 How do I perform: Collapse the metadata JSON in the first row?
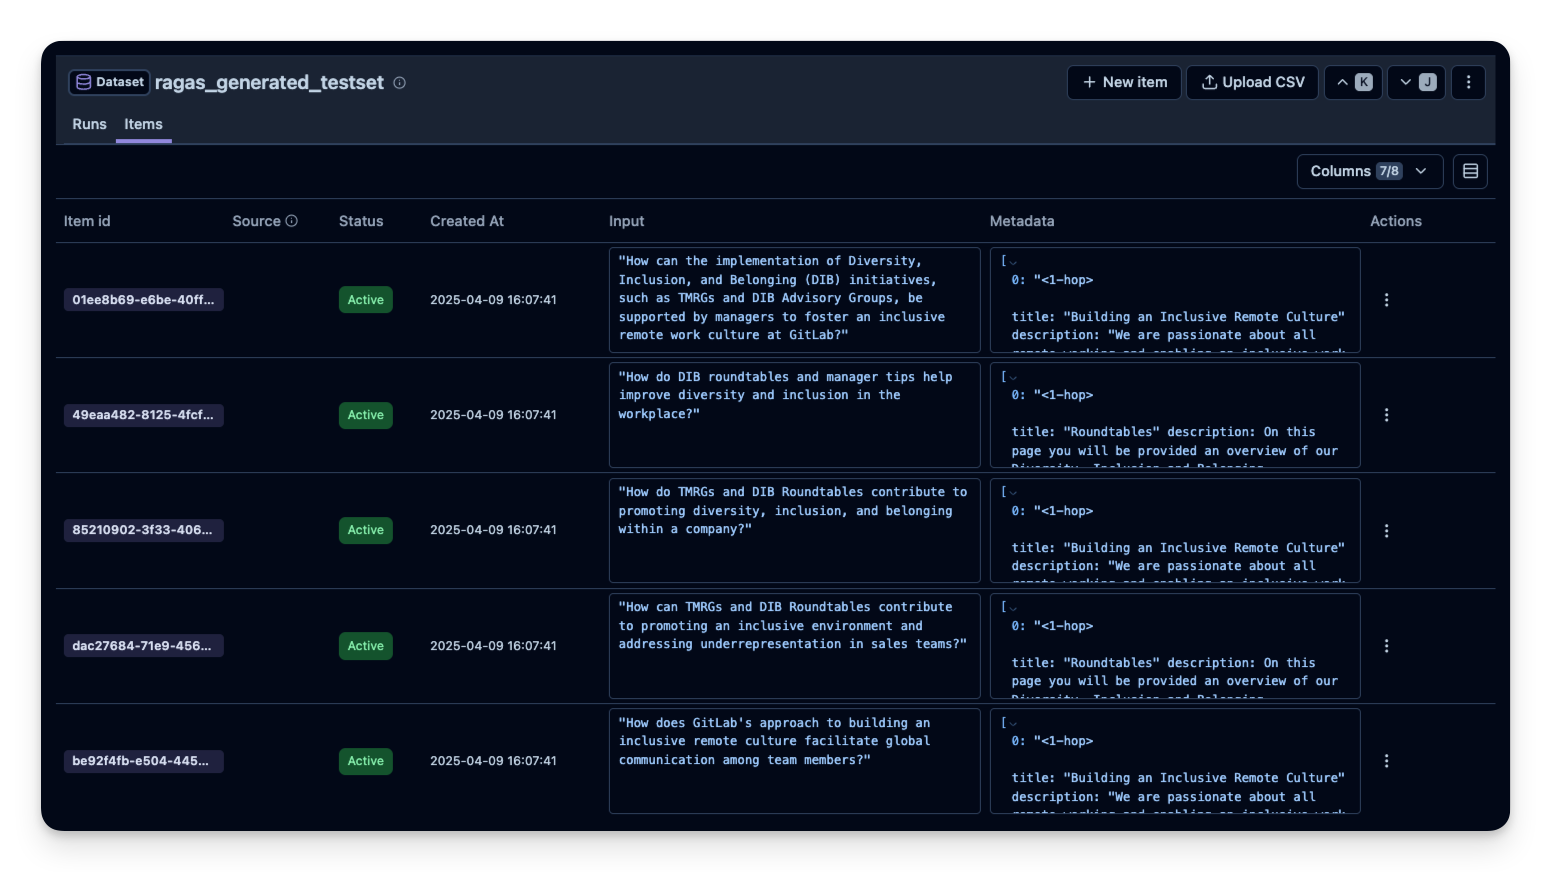pyautogui.click(x=1013, y=262)
